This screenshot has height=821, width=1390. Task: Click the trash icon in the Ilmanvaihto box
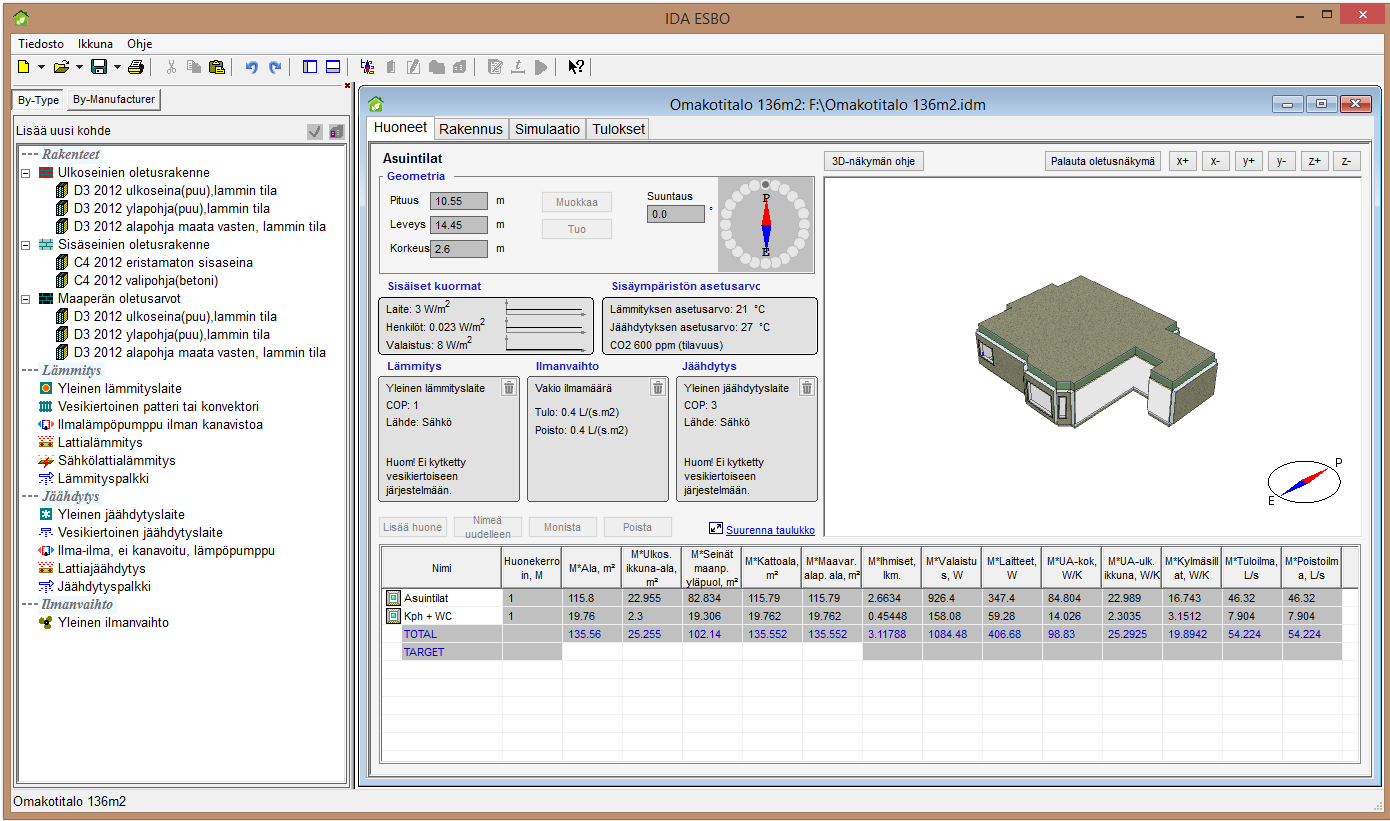657,388
